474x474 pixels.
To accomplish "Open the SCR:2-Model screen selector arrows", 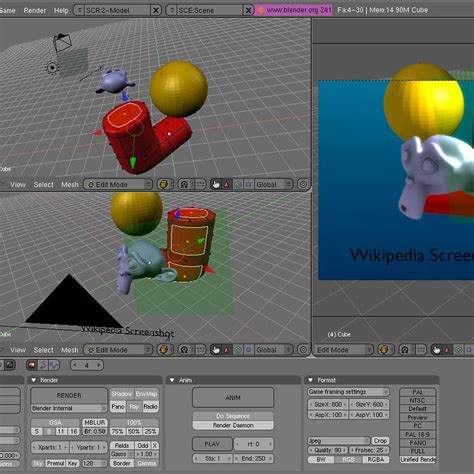I will 79,10.
